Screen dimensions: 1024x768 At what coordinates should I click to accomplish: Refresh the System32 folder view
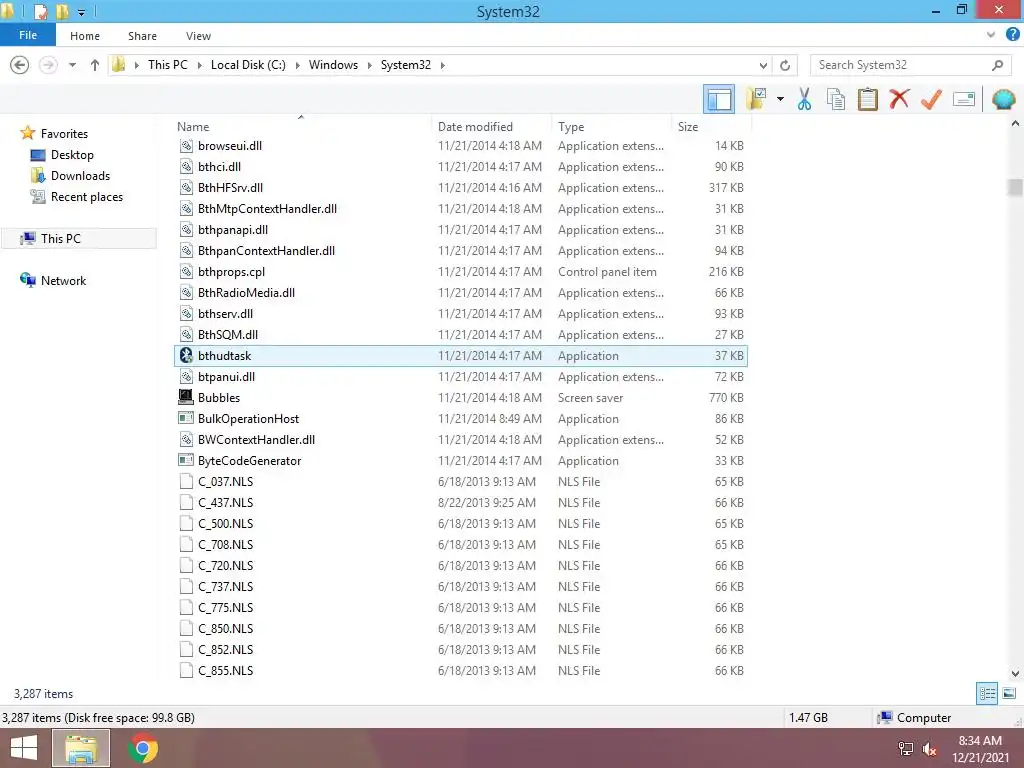pyautogui.click(x=785, y=65)
